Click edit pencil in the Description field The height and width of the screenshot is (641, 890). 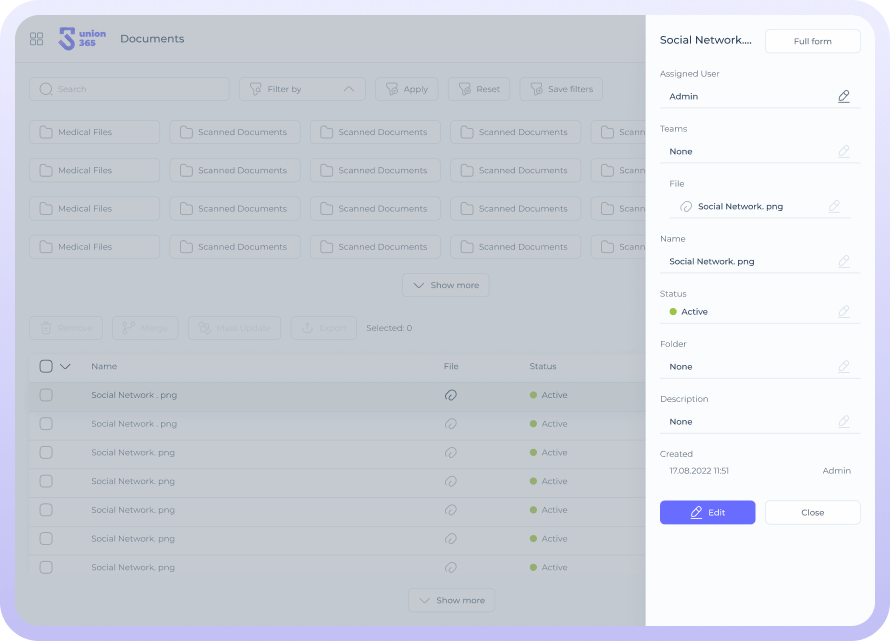[844, 422]
